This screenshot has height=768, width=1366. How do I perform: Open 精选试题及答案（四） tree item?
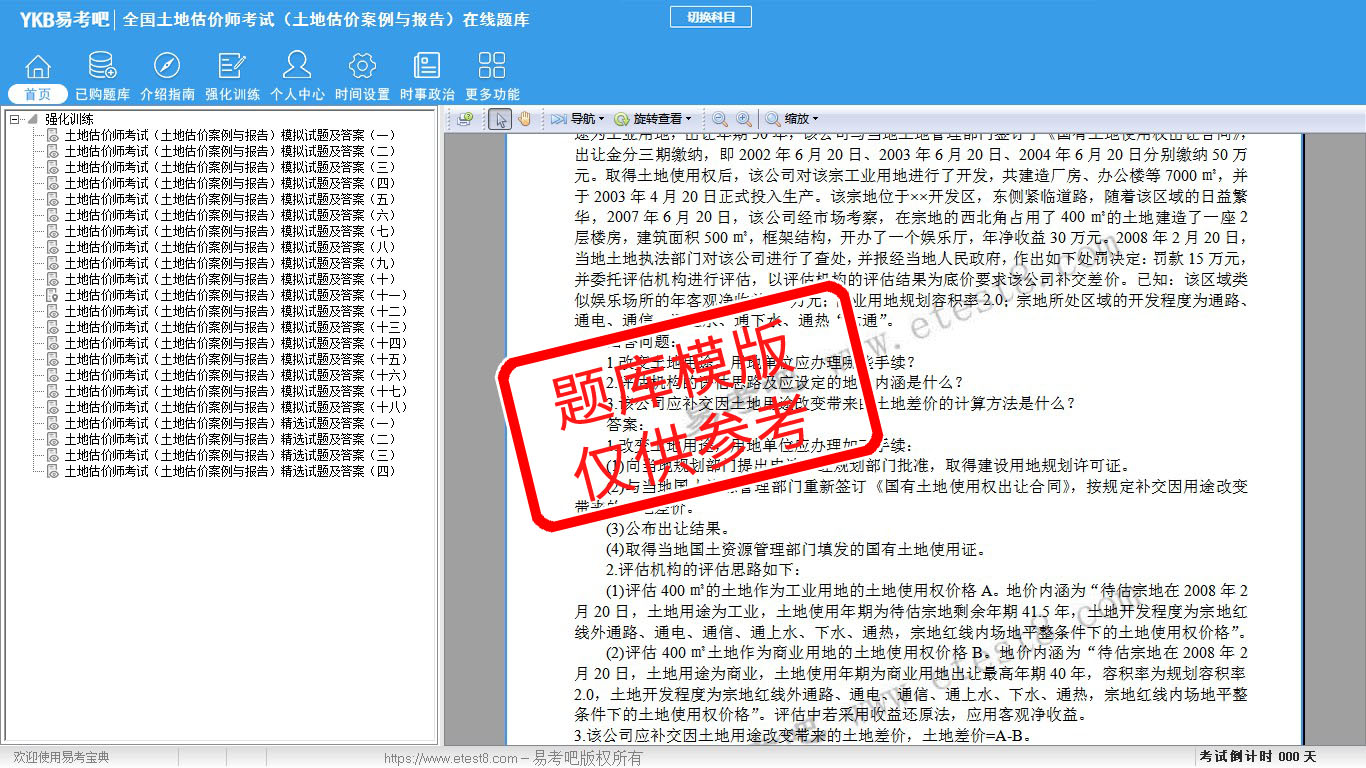click(229, 471)
